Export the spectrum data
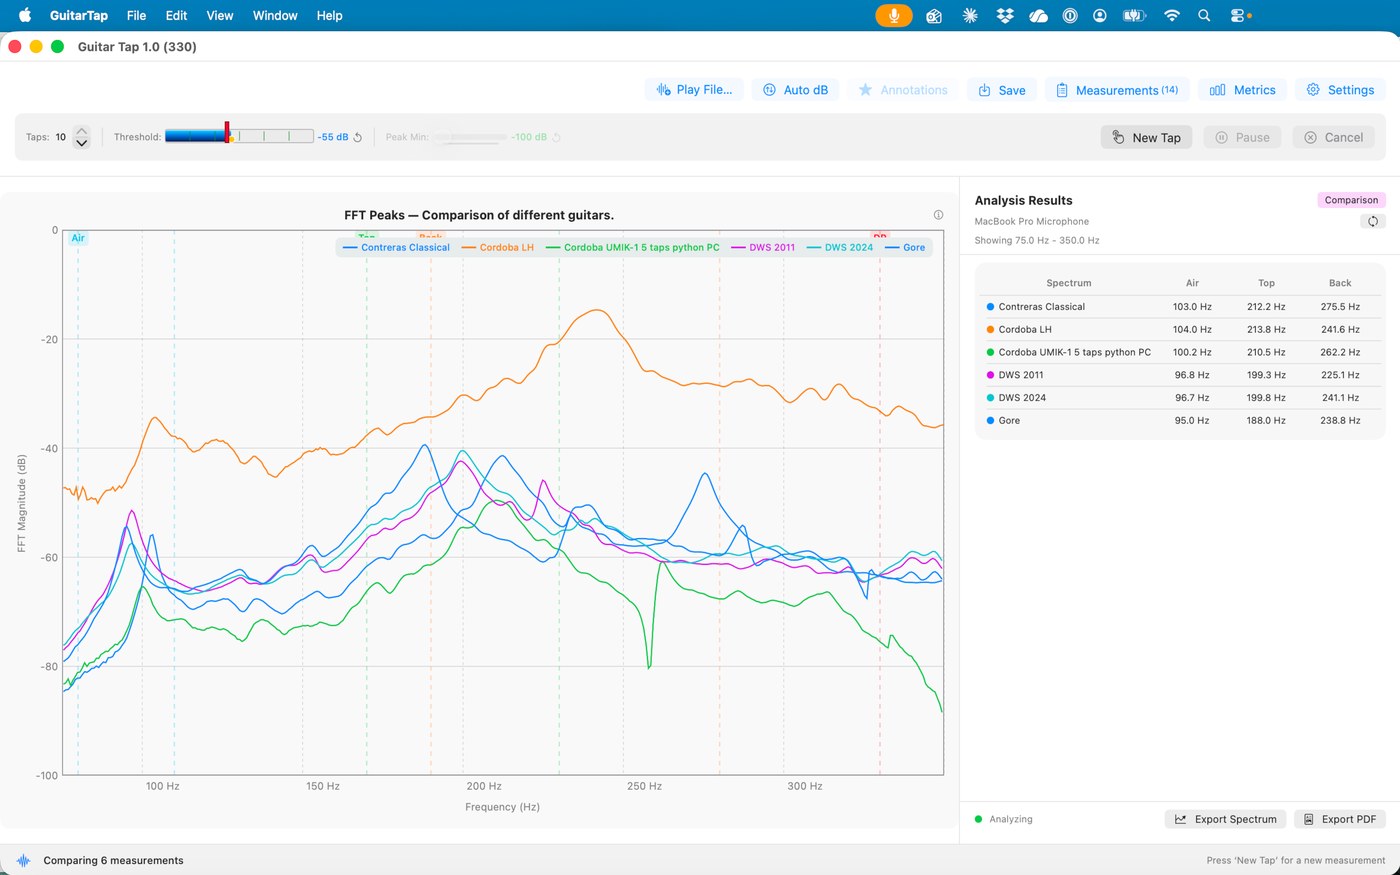This screenshot has height=875, width=1400. 1225,819
